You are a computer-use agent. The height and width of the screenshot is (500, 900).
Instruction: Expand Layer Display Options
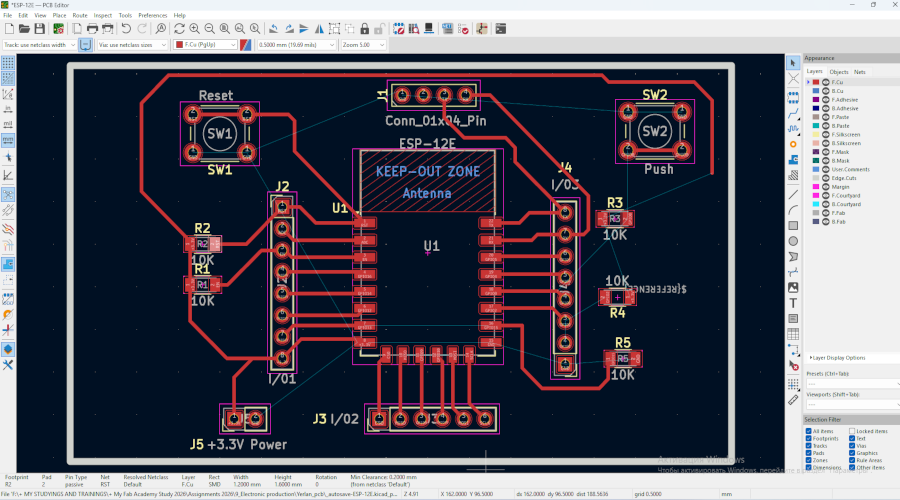pos(837,358)
